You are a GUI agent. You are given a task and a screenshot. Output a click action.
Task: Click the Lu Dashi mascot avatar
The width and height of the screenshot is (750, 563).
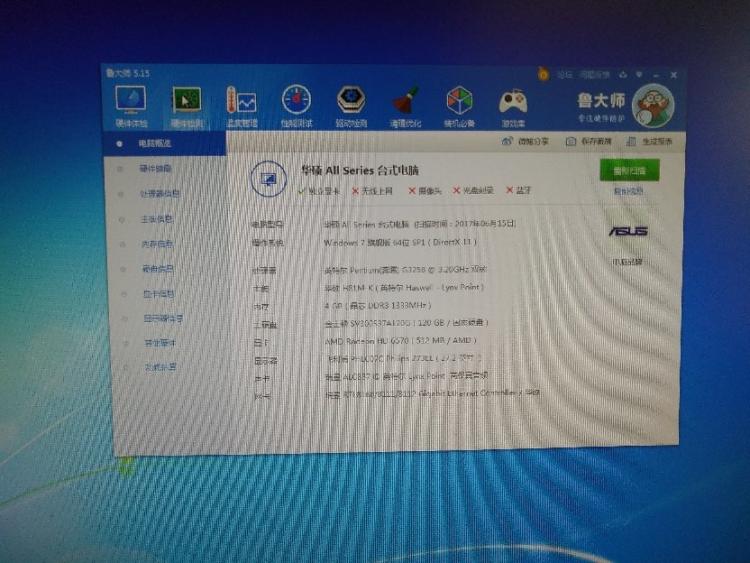(x=653, y=106)
